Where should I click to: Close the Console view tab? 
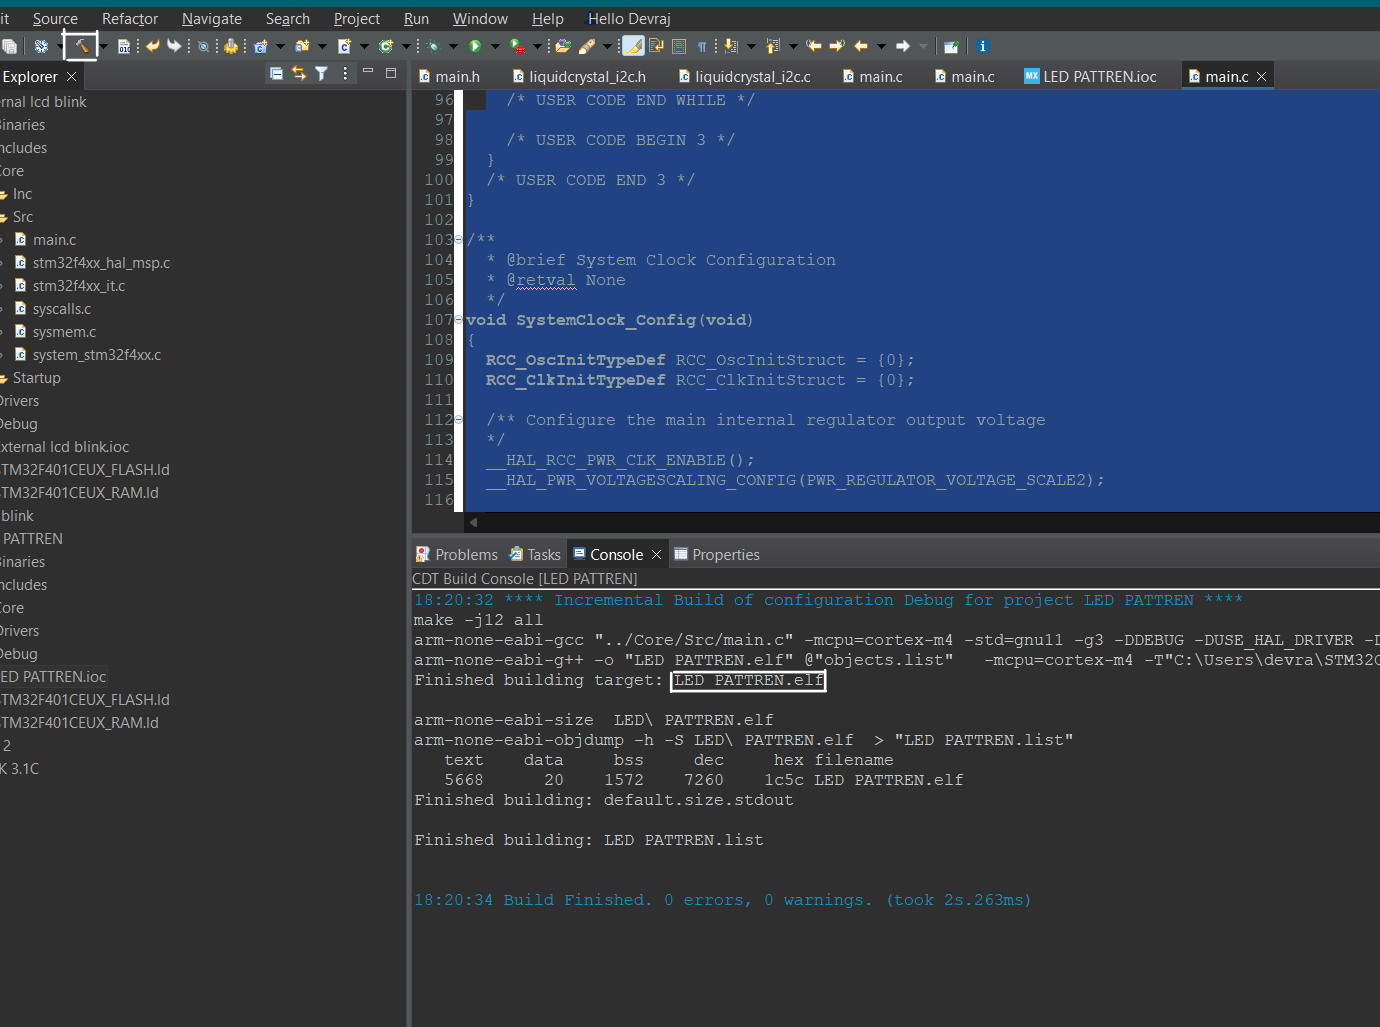pyautogui.click(x=656, y=555)
